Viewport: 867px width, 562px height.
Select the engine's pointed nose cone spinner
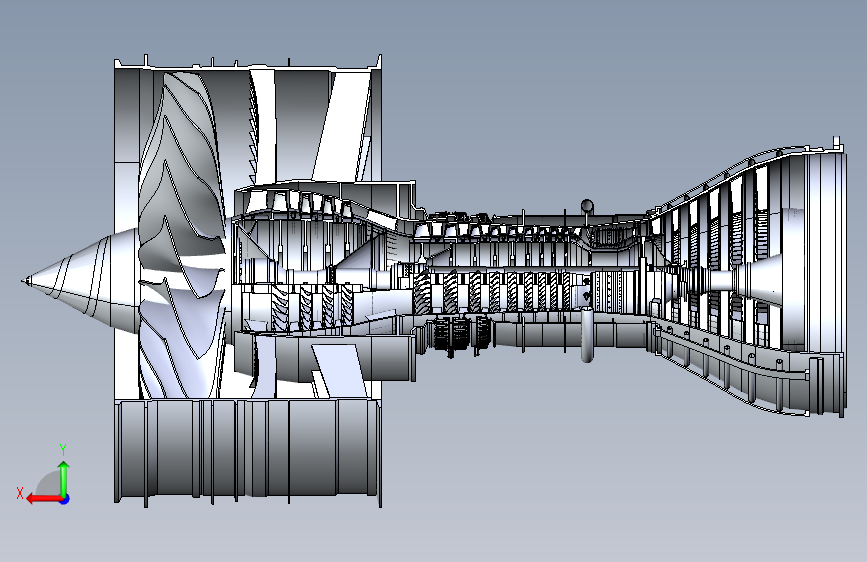click(80, 280)
